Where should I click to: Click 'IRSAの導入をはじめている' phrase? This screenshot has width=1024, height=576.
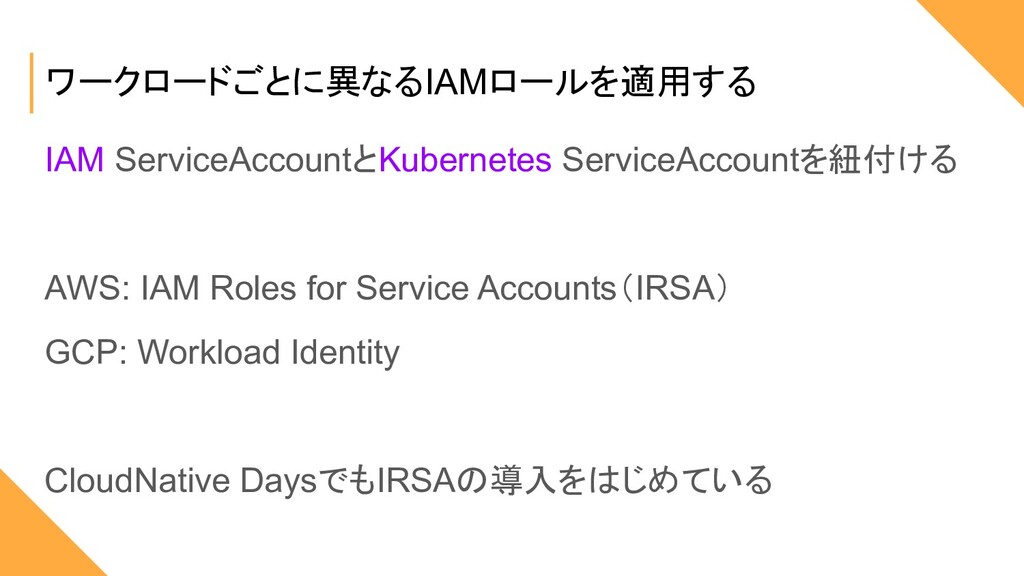click(x=575, y=481)
